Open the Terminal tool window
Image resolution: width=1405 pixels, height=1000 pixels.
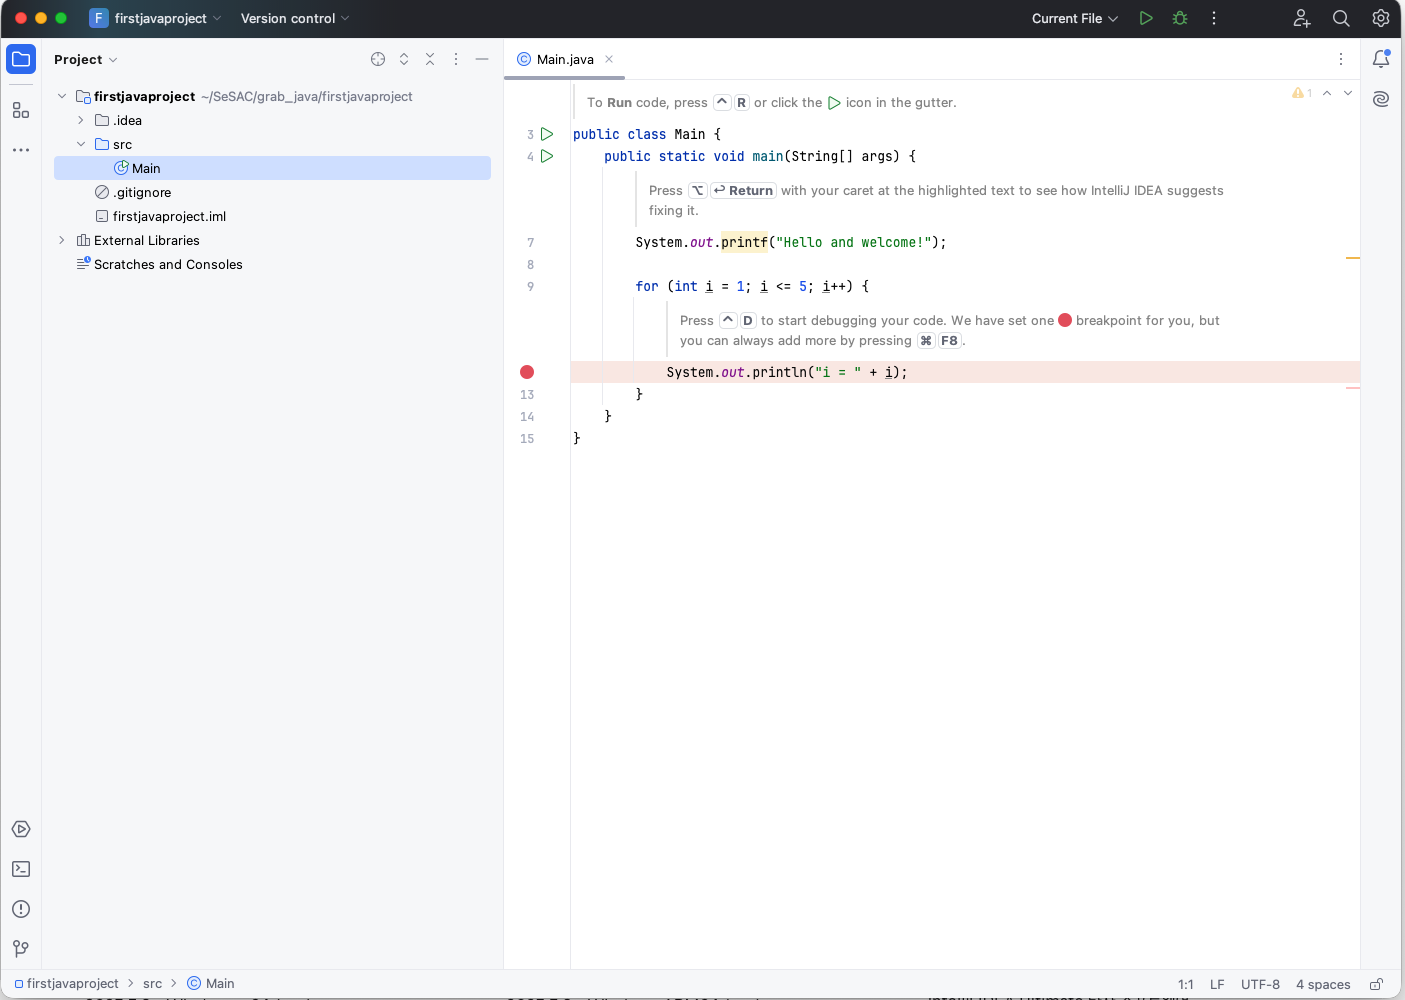[21, 869]
